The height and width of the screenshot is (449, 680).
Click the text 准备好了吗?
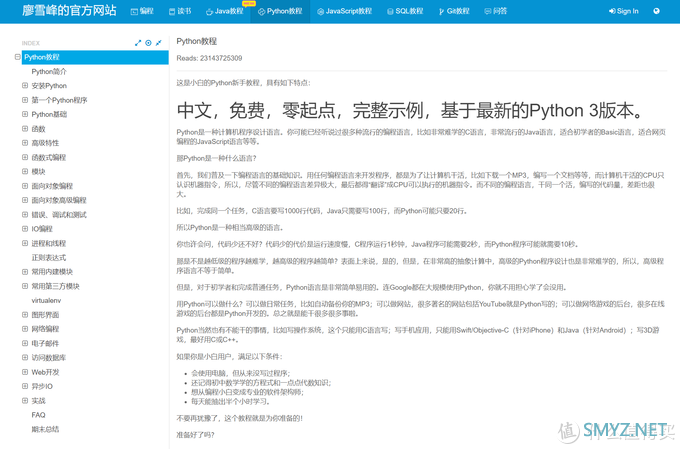click(x=195, y=435)
